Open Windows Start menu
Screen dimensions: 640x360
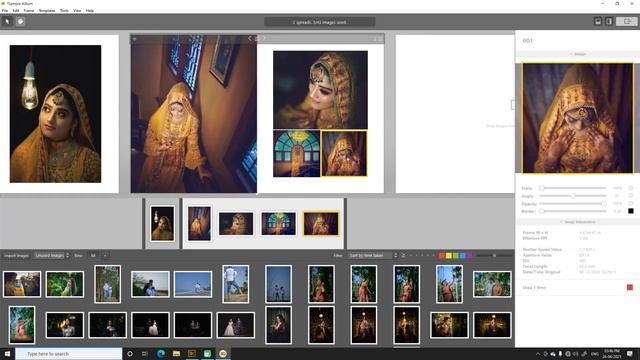pyautogui.click(x=7, y=354)
